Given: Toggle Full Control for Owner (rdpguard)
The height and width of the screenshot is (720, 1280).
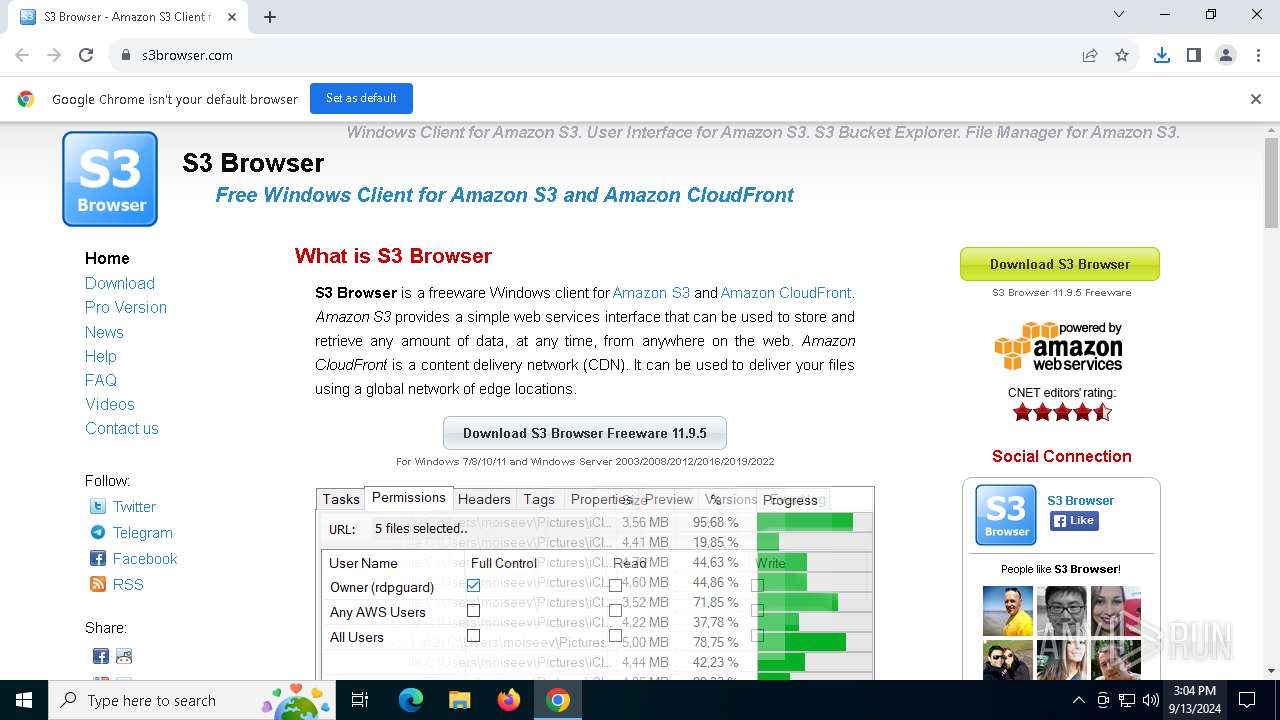Looking at the screenshot, I should 473,585.
